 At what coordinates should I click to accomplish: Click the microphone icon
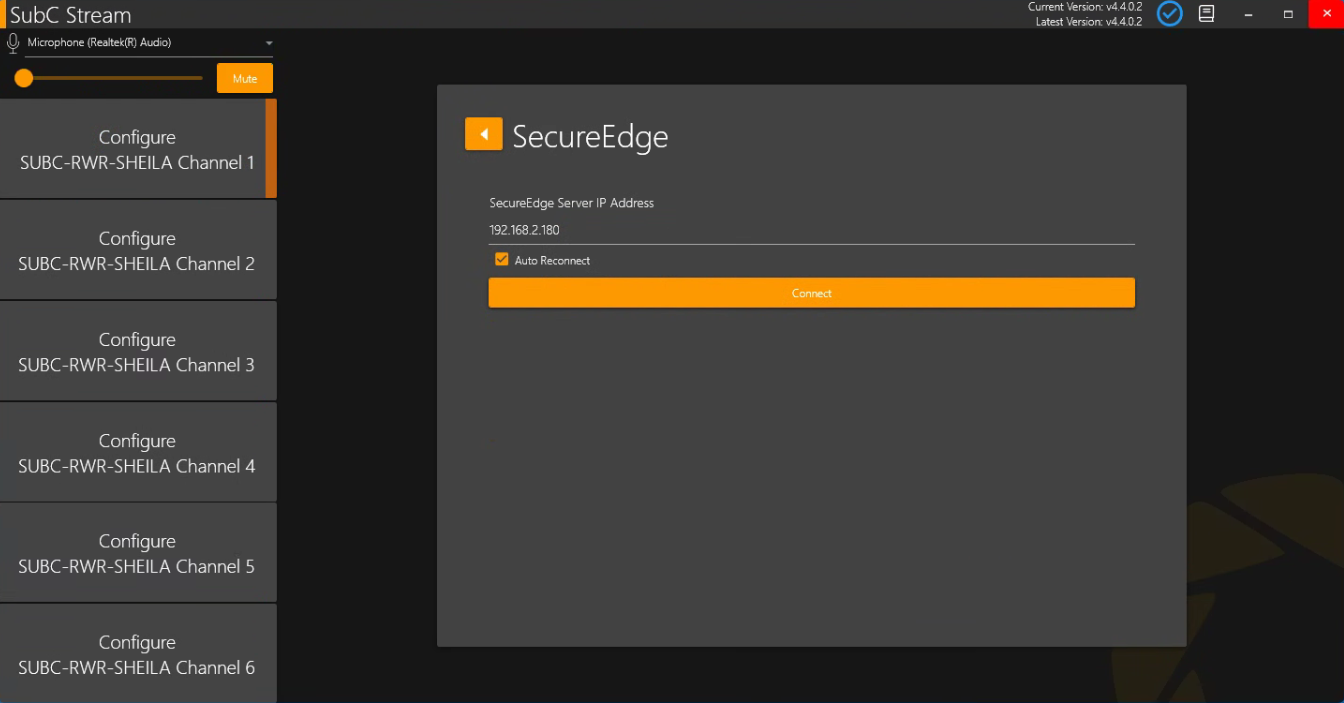click(13, 43)
